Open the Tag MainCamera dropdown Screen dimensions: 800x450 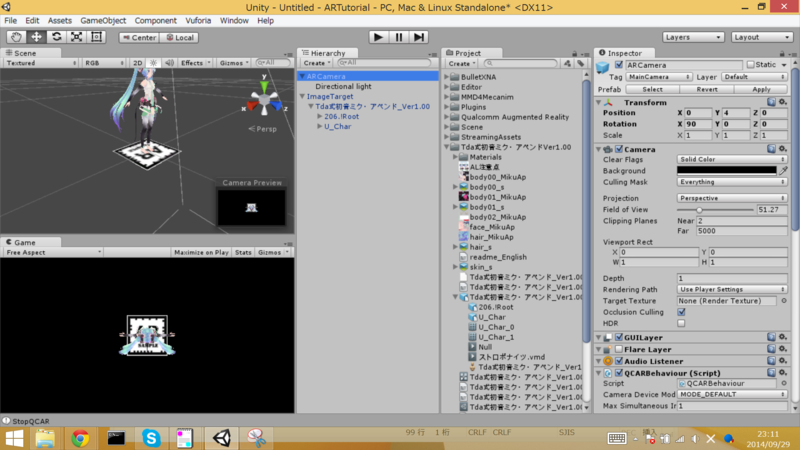point(659,77)
